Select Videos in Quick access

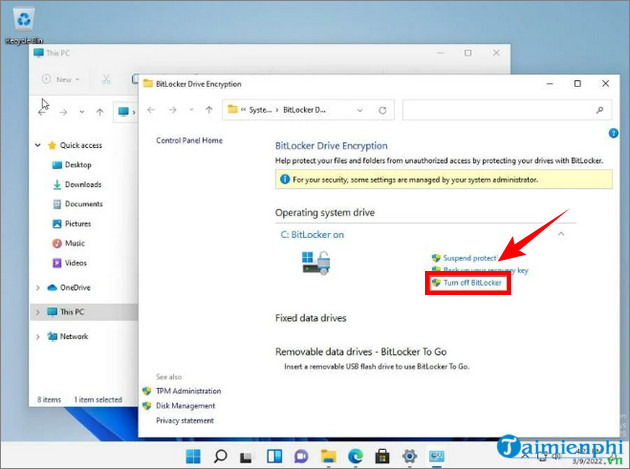[76, 263]
